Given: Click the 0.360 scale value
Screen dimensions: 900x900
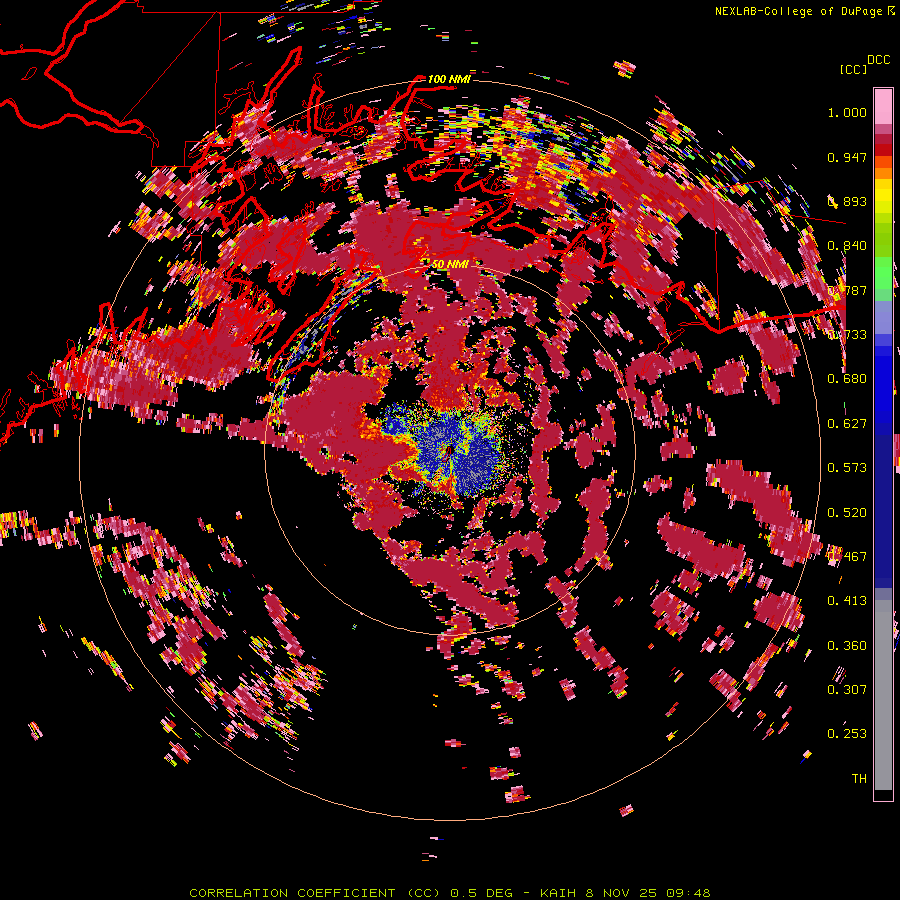Looking at the screenshot, I should (x=847, y=646).
